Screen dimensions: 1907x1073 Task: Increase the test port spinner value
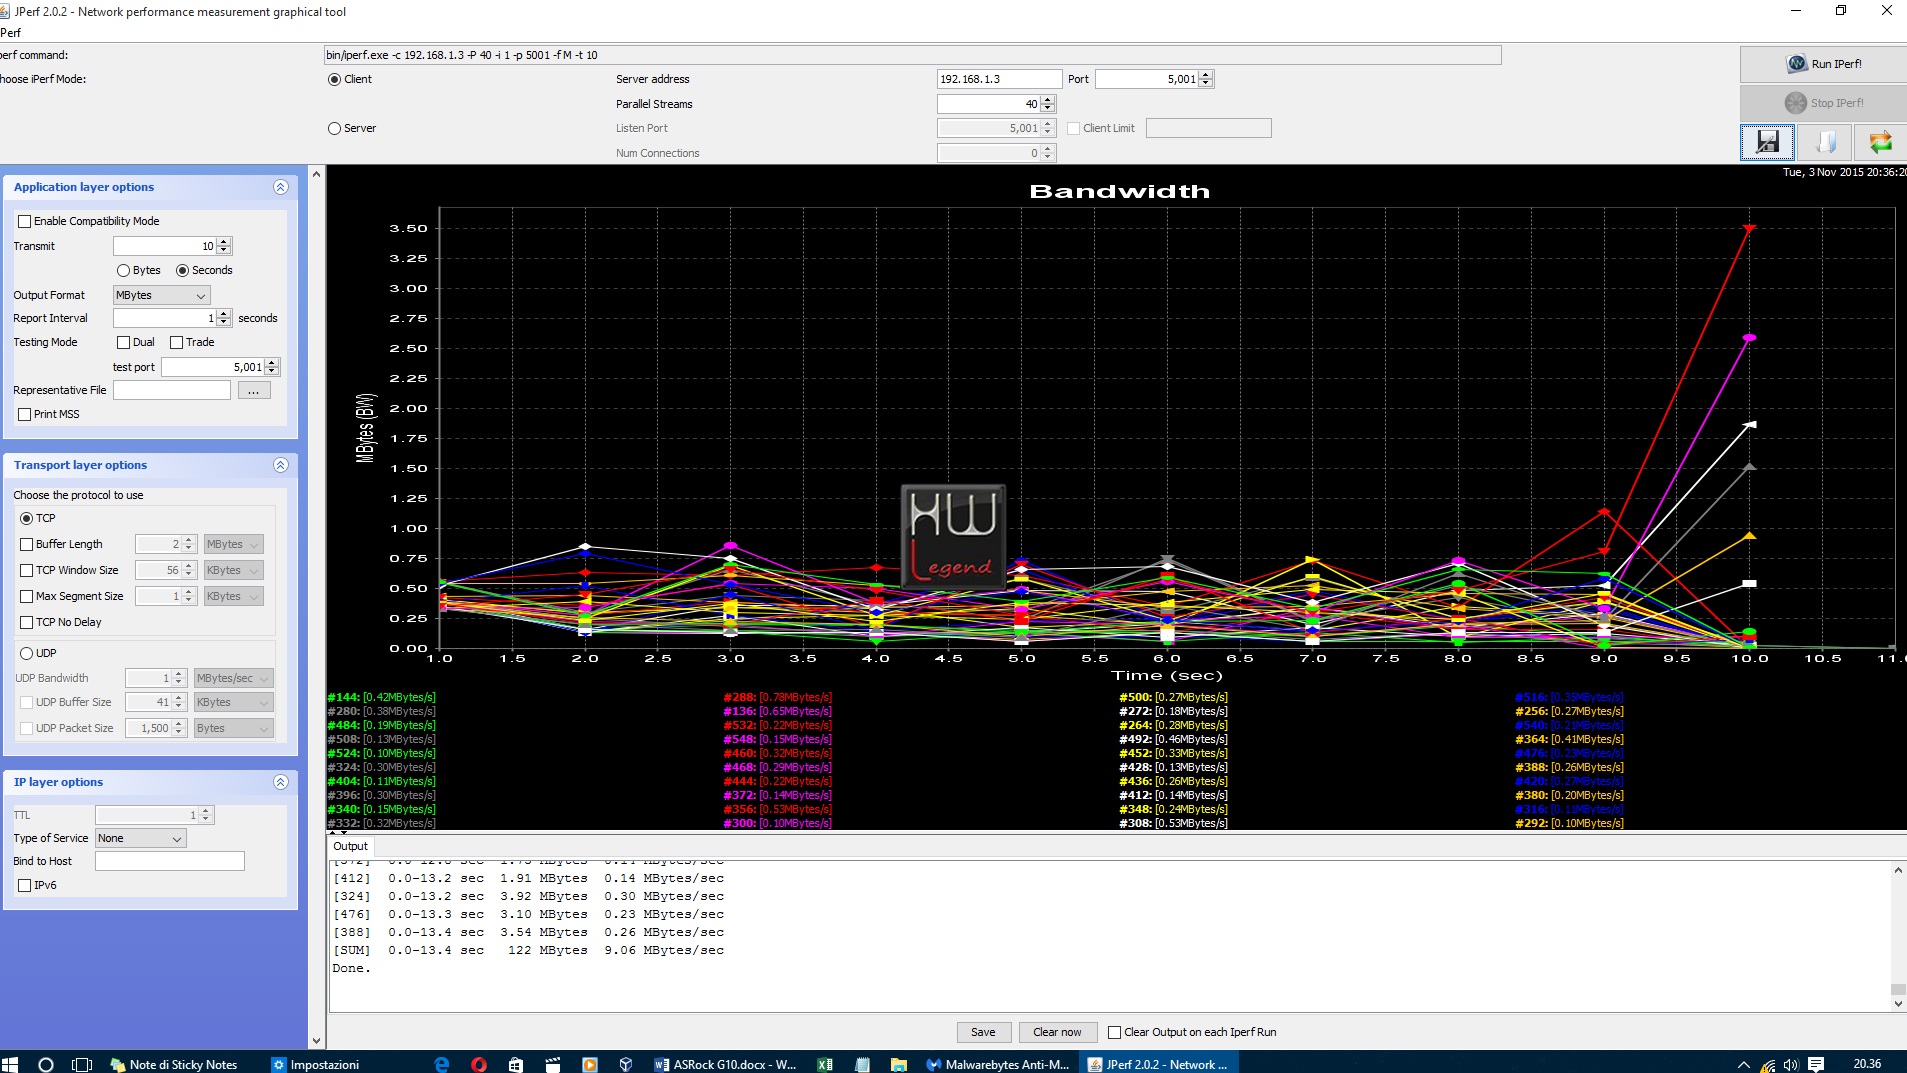coord(272,363)
